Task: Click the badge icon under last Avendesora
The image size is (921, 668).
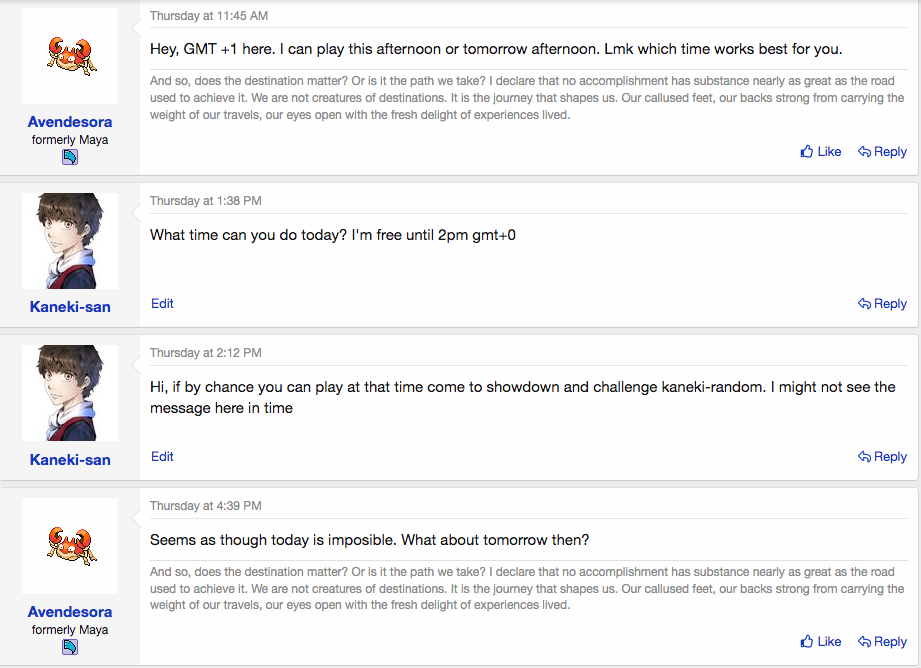Action: click(70, 647)
